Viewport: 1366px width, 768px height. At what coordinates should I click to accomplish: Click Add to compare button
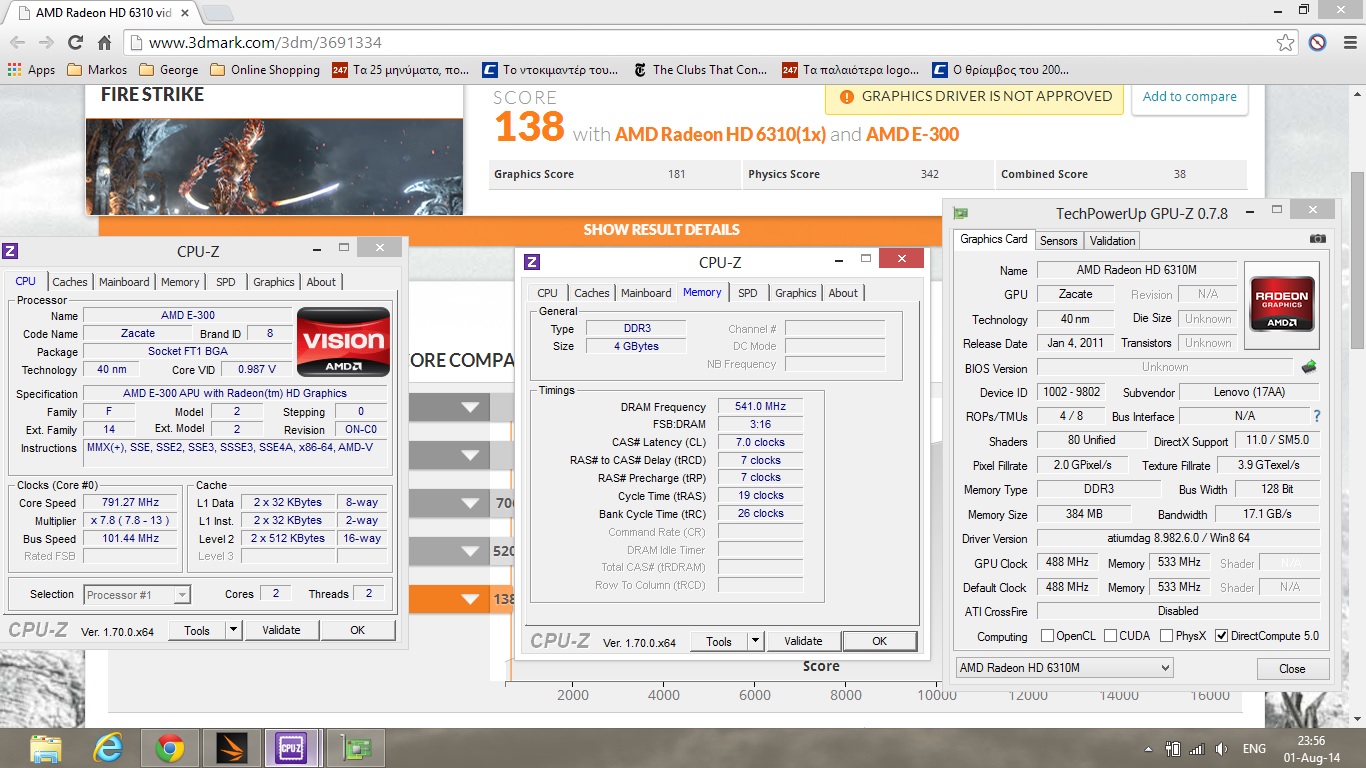1189,97
